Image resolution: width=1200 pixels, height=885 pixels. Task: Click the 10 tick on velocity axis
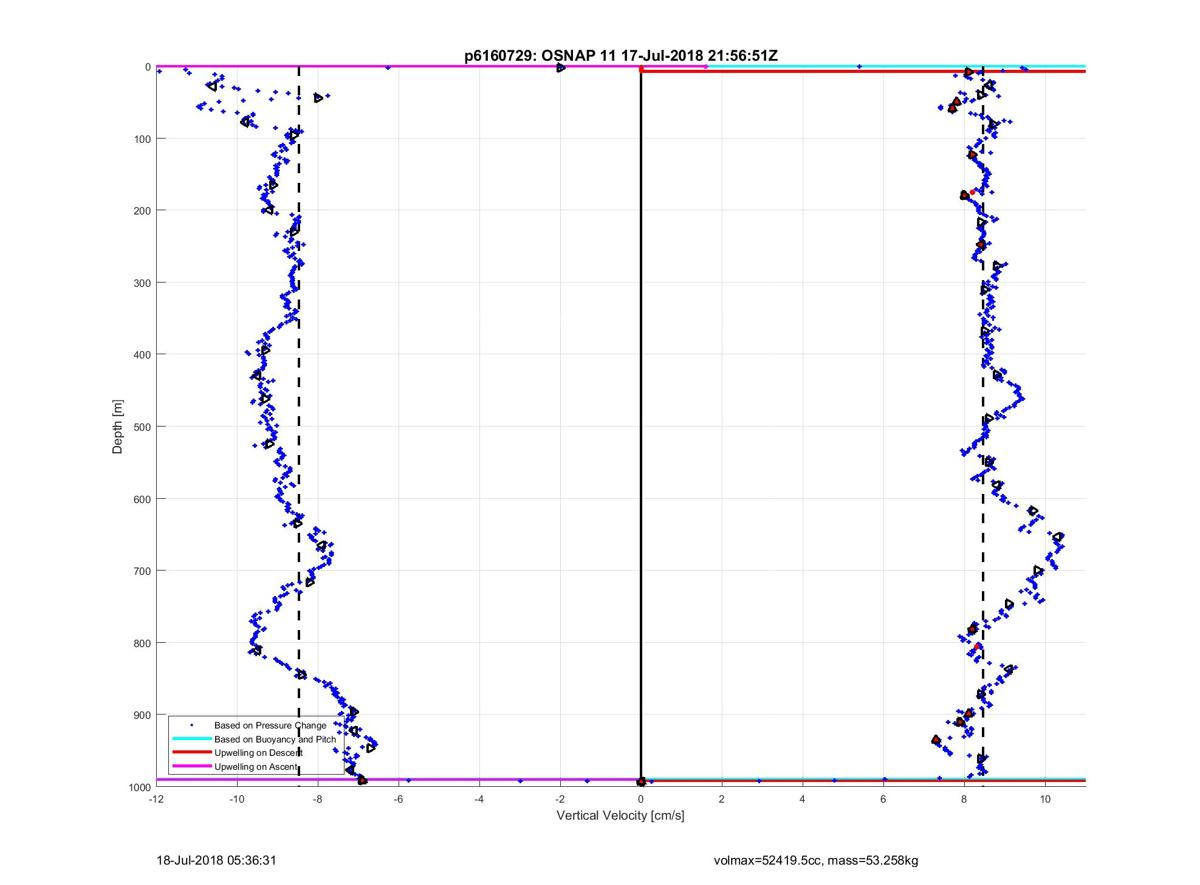point(1045,799)
